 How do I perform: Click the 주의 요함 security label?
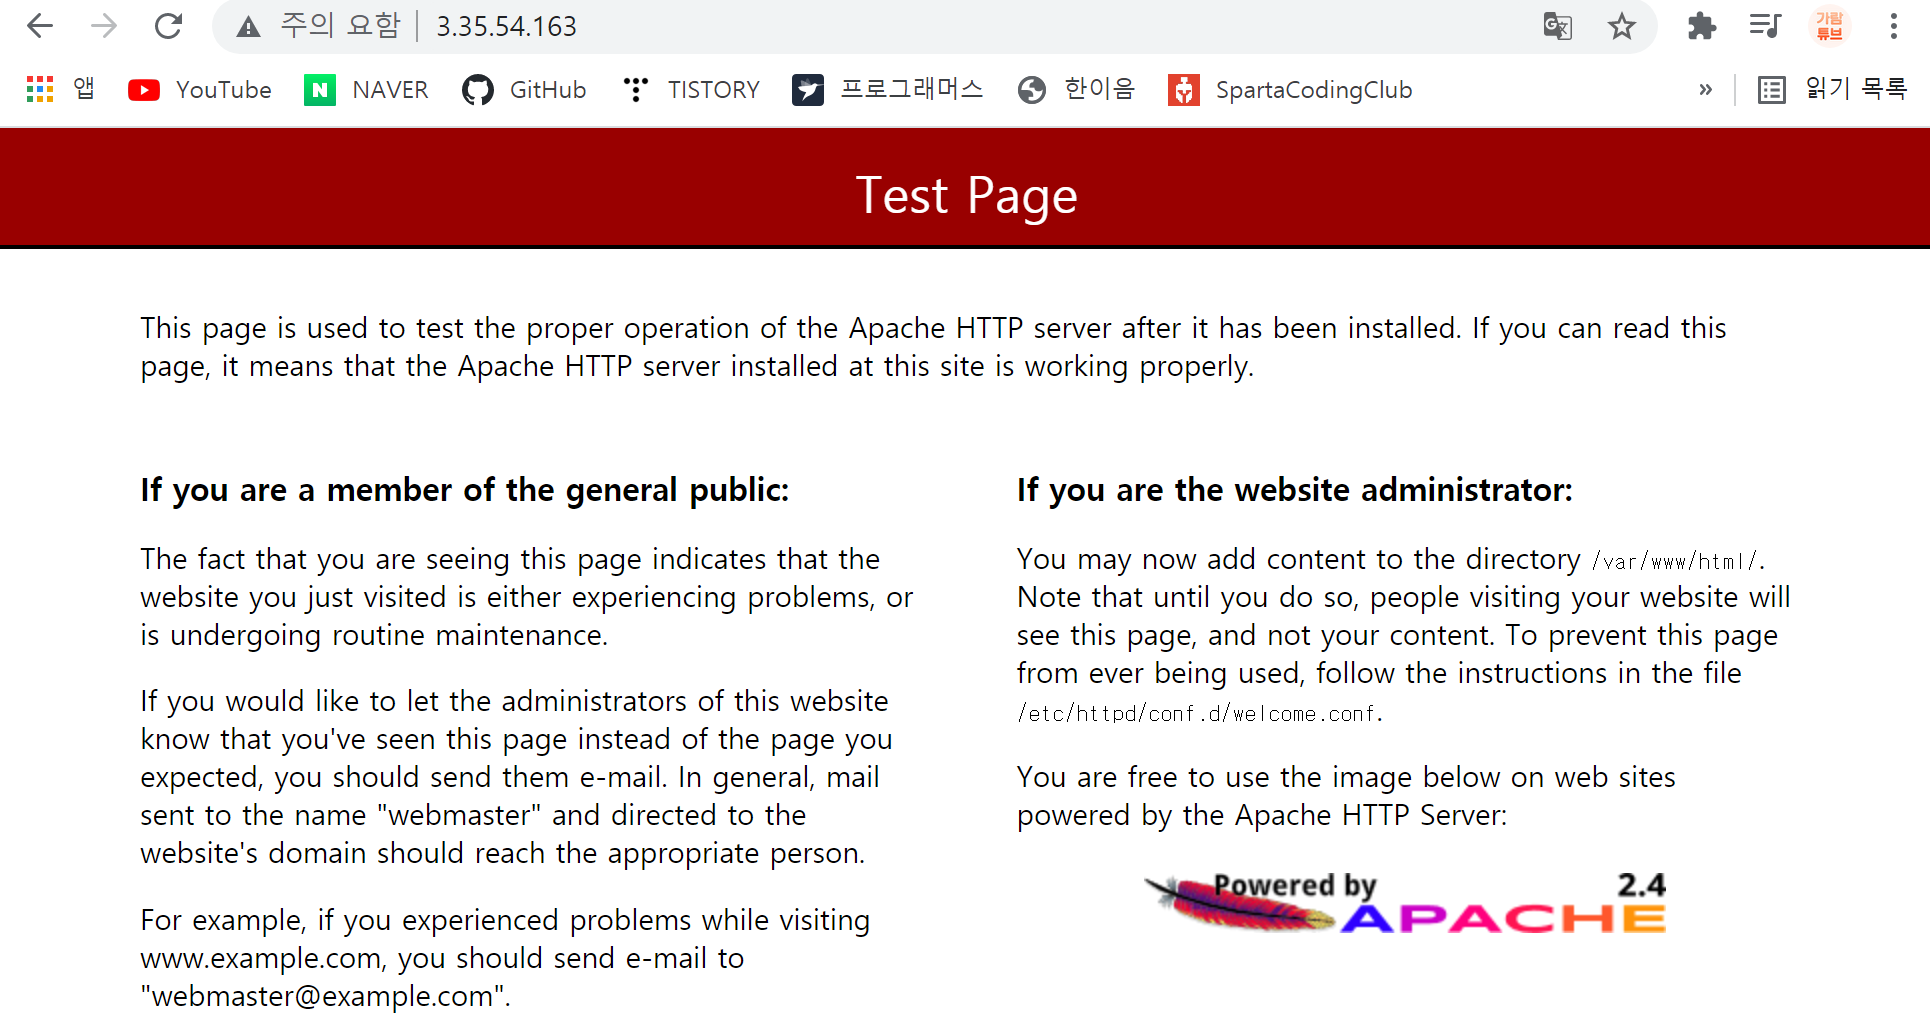(340, 26)
